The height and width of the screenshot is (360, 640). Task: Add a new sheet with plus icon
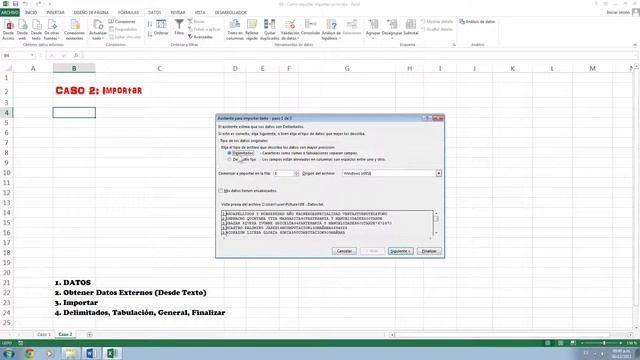click(89, 334)
